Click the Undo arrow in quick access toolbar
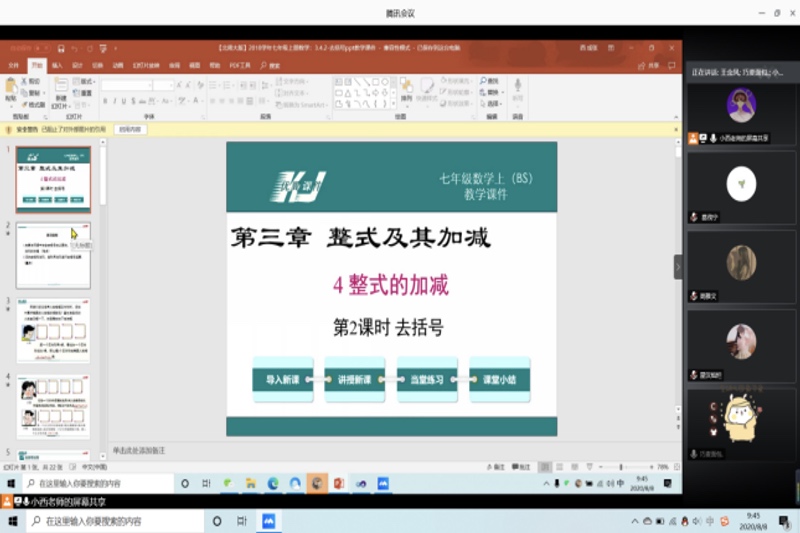Screen dimensions: 800x533 click(74, 48)
